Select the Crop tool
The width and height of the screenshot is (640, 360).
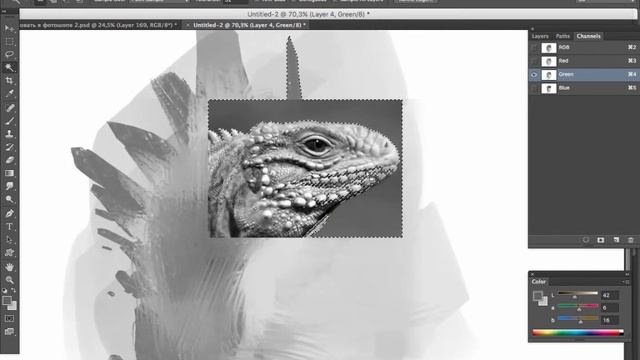[x=9, y=80]
